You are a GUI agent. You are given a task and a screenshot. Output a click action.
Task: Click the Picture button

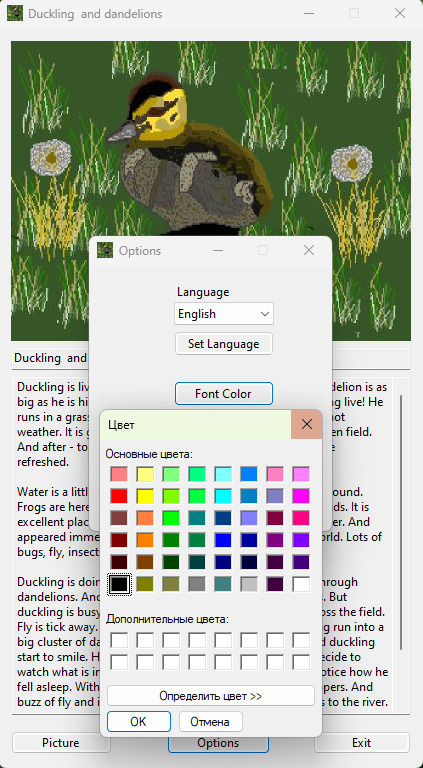61,743
